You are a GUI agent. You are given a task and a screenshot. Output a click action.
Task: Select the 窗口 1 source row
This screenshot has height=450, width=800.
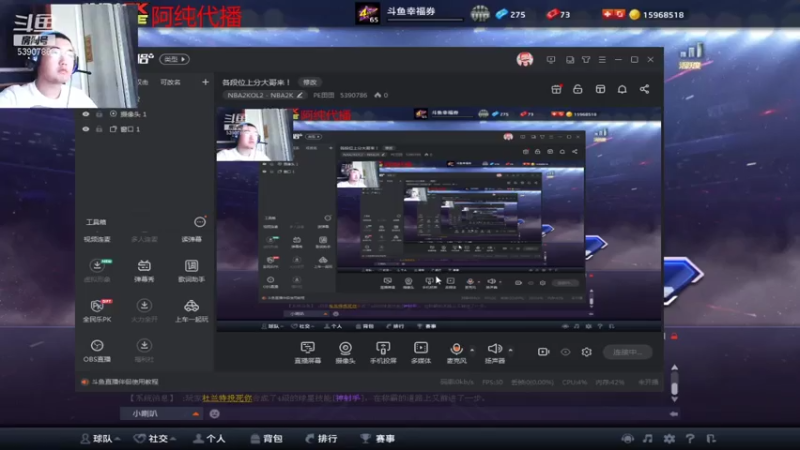click(145, 129)
